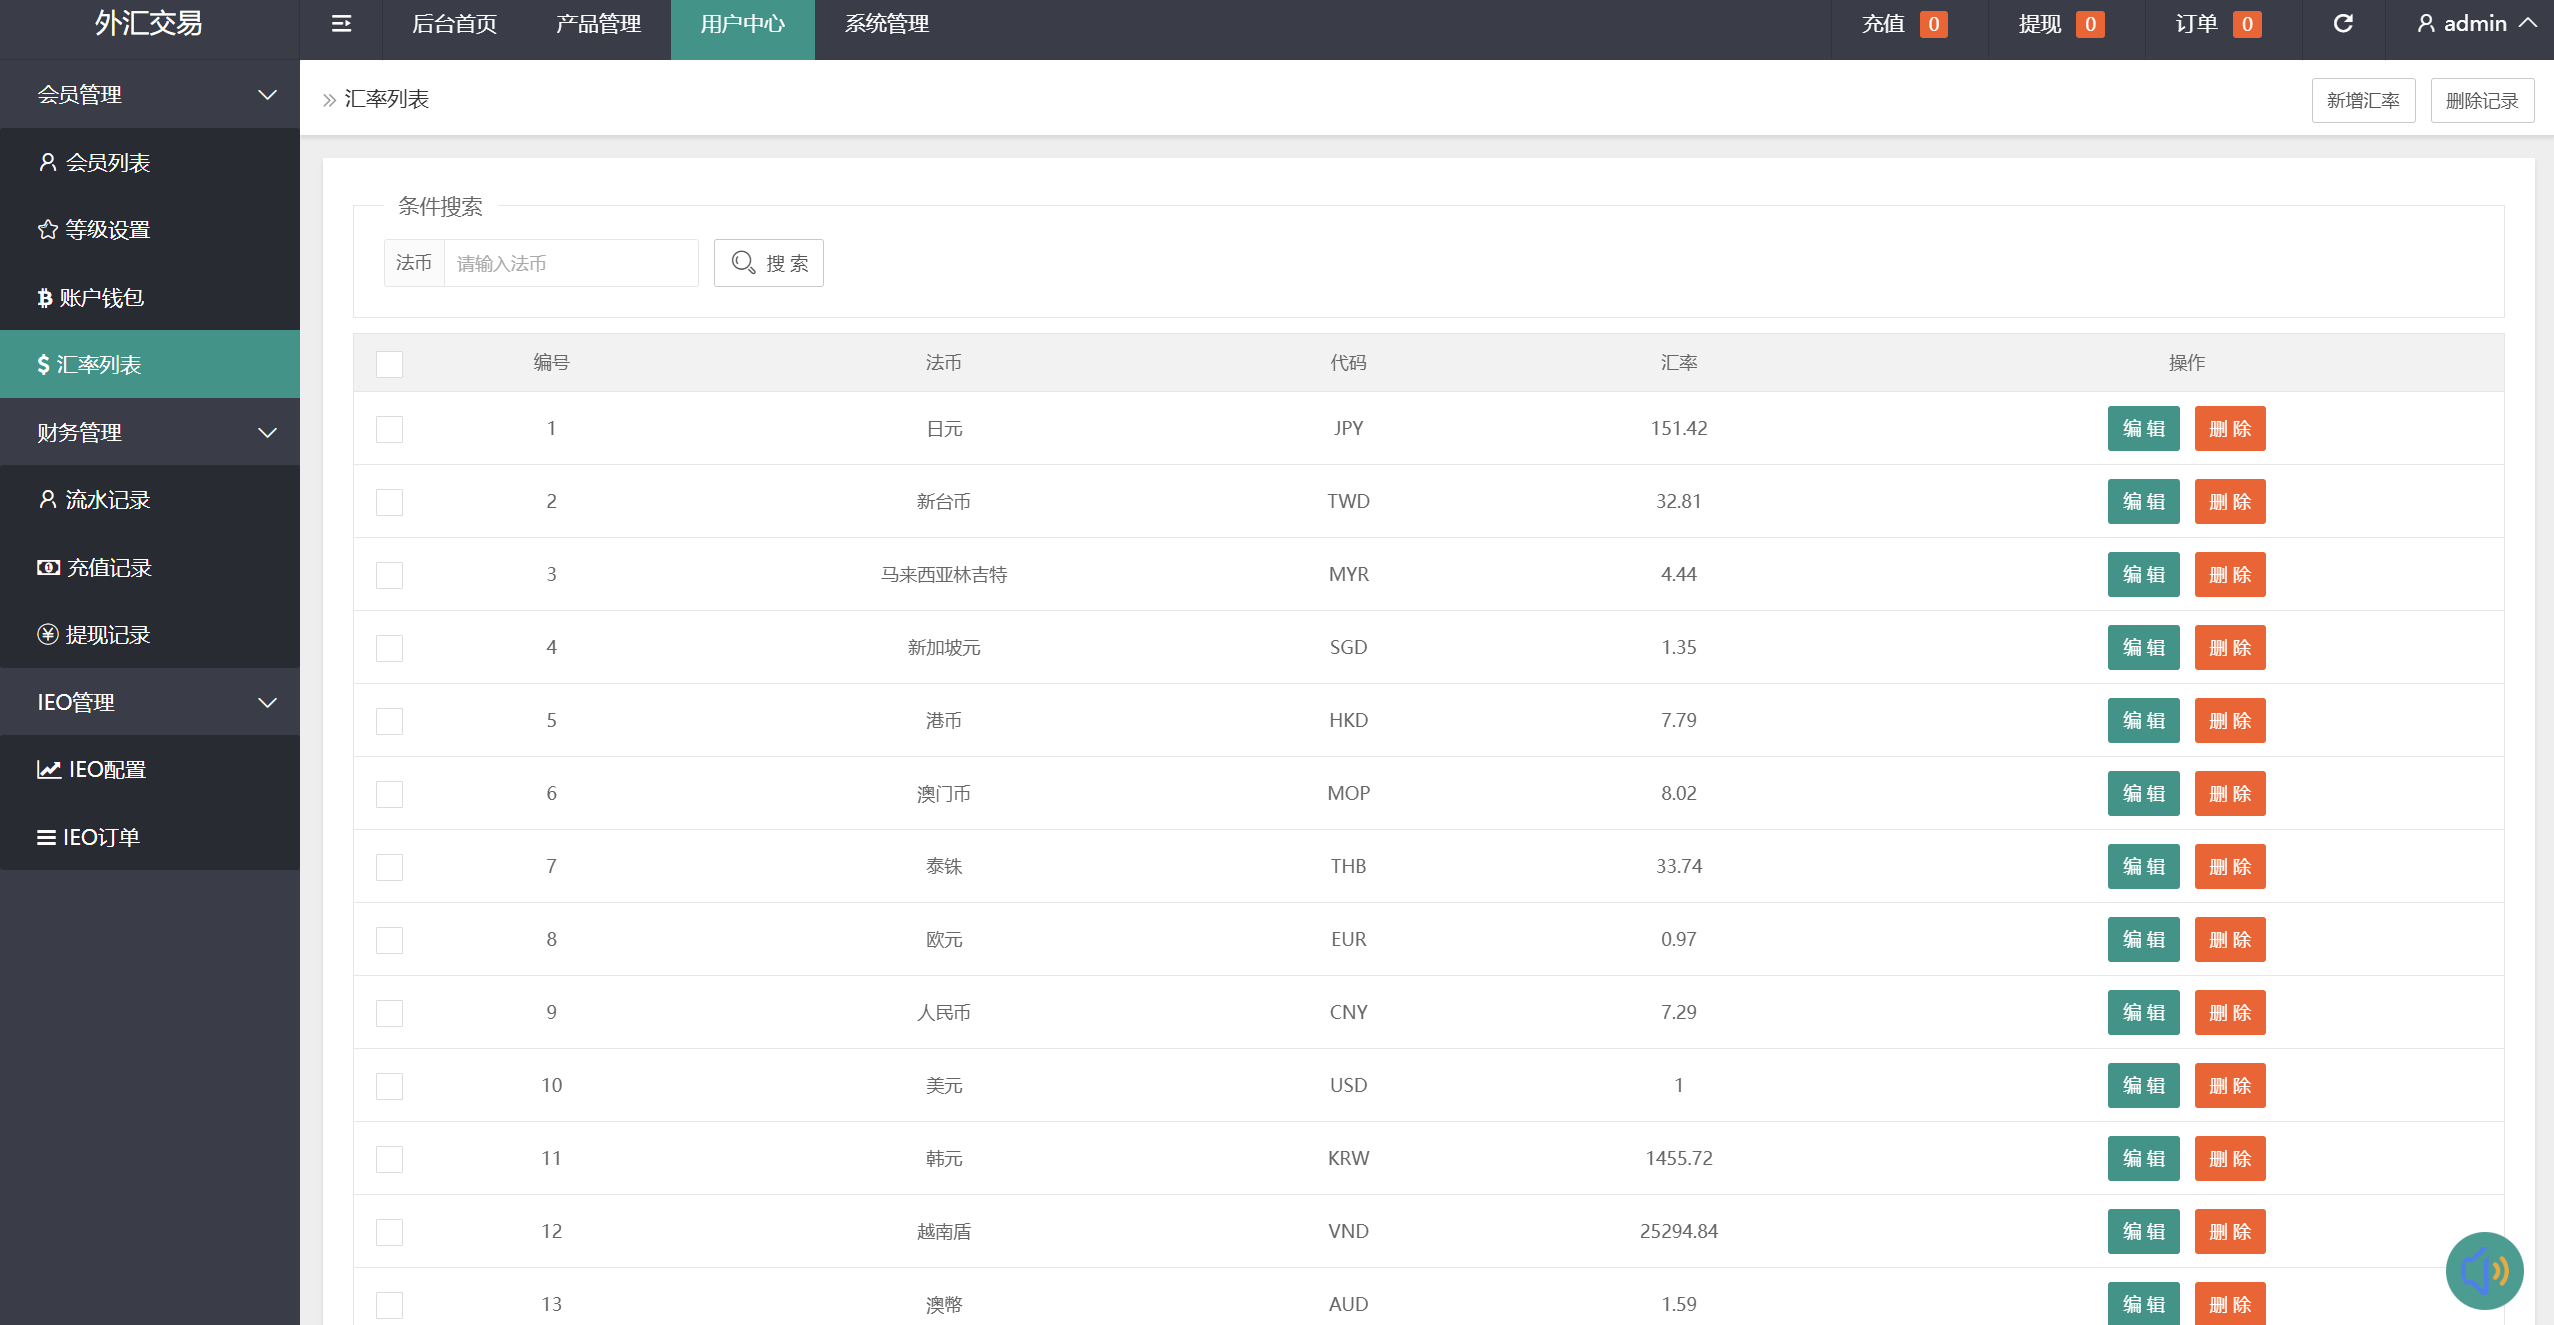Image resolution: width=2554 pixels, height=1325 pixels.
Task: Open 账户钱包 in the sidebar
Action: point(150,297)
